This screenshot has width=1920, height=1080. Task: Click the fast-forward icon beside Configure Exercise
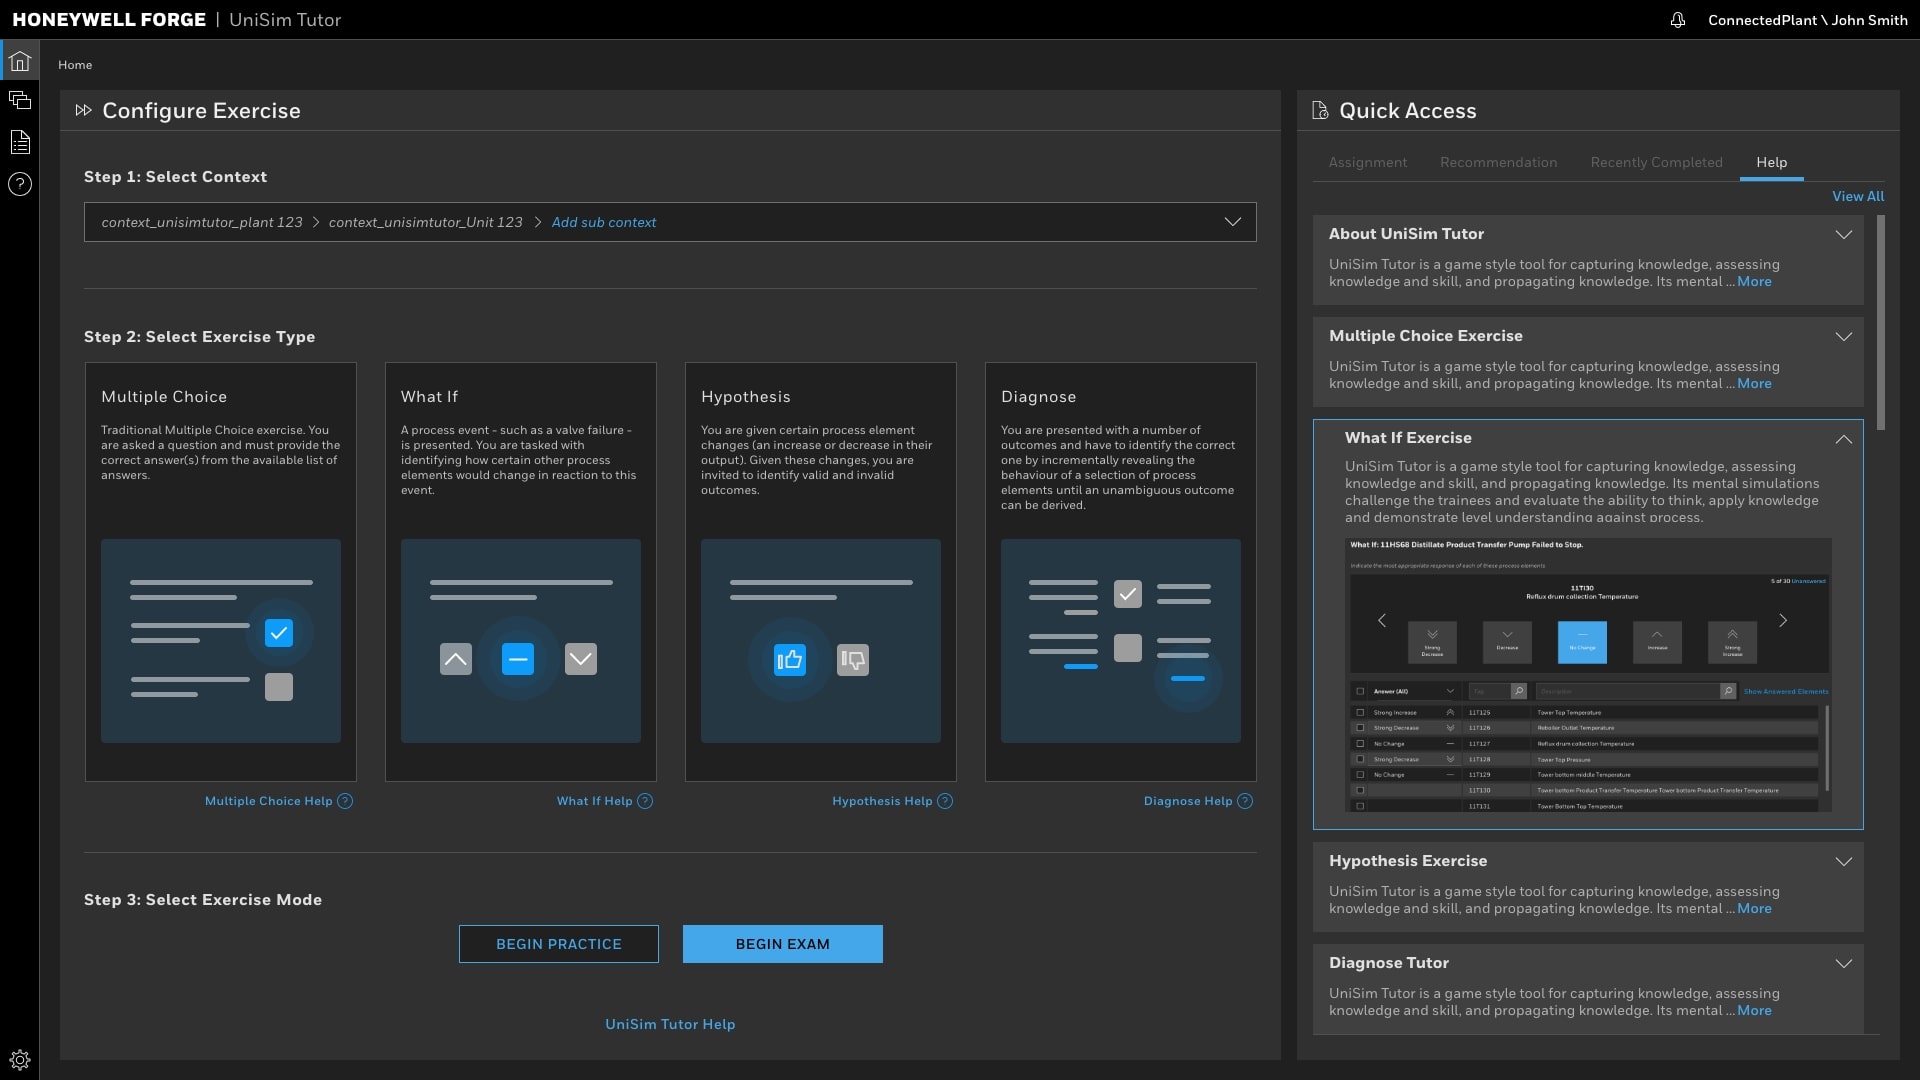click(83, 110)
